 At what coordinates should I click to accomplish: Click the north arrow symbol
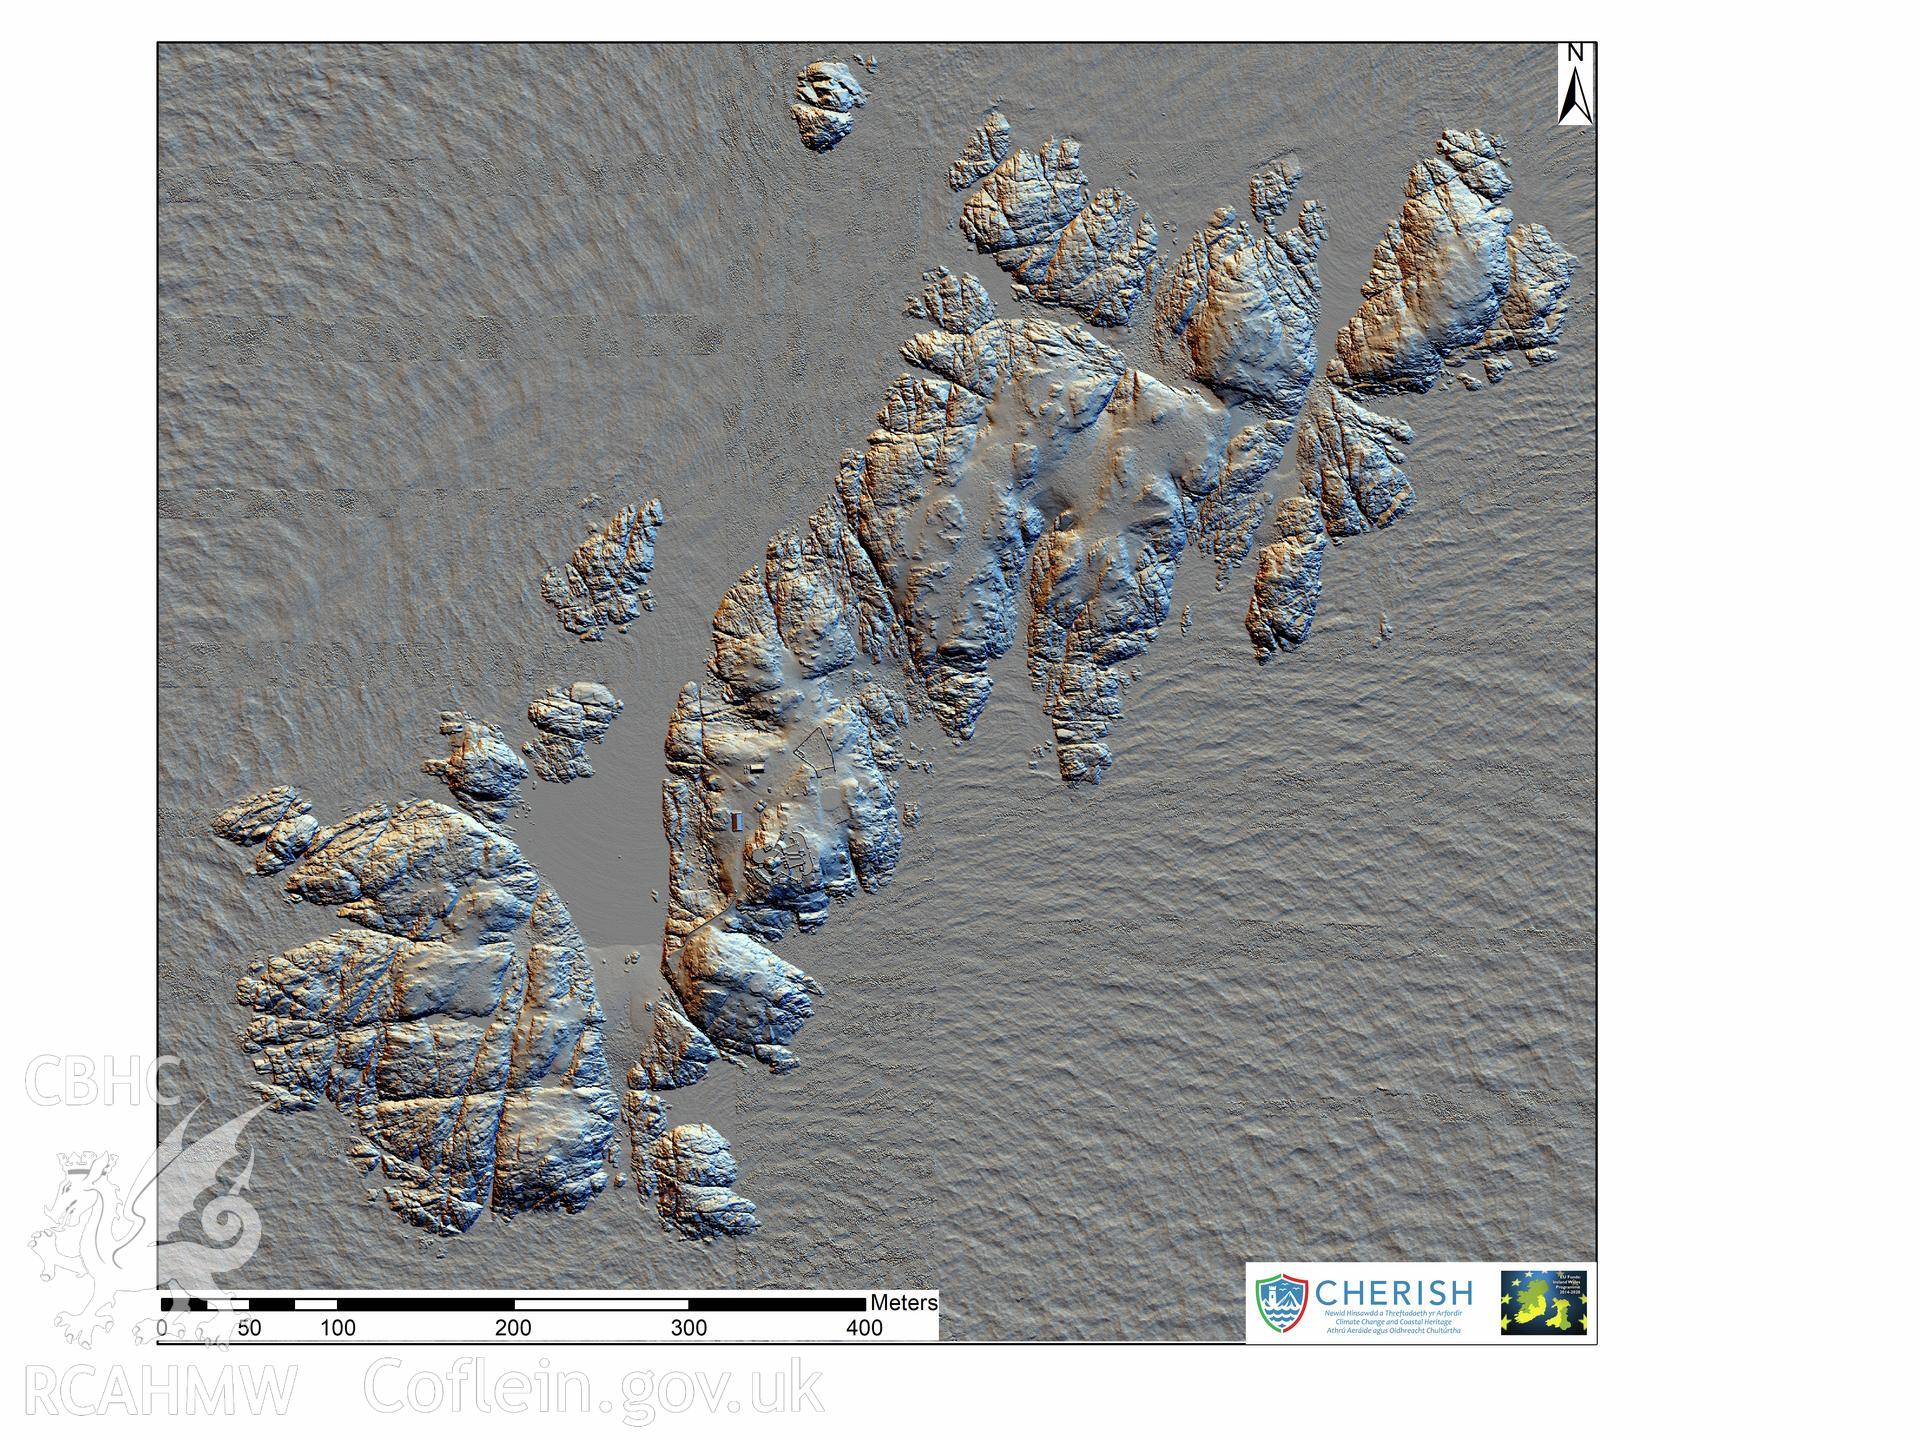1574,84
